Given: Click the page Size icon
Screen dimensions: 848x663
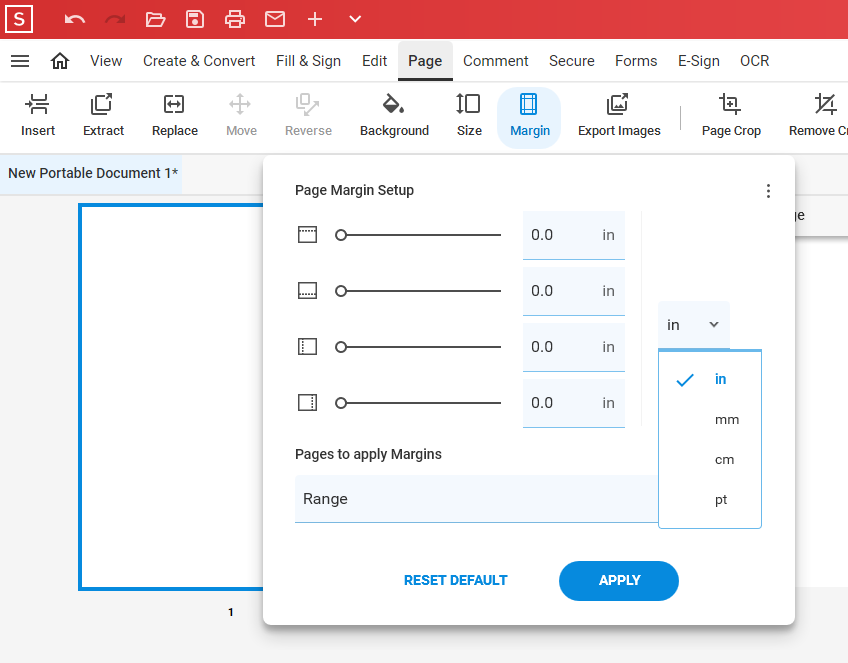Looking at the screenshot, I should (x=468, y=105).
